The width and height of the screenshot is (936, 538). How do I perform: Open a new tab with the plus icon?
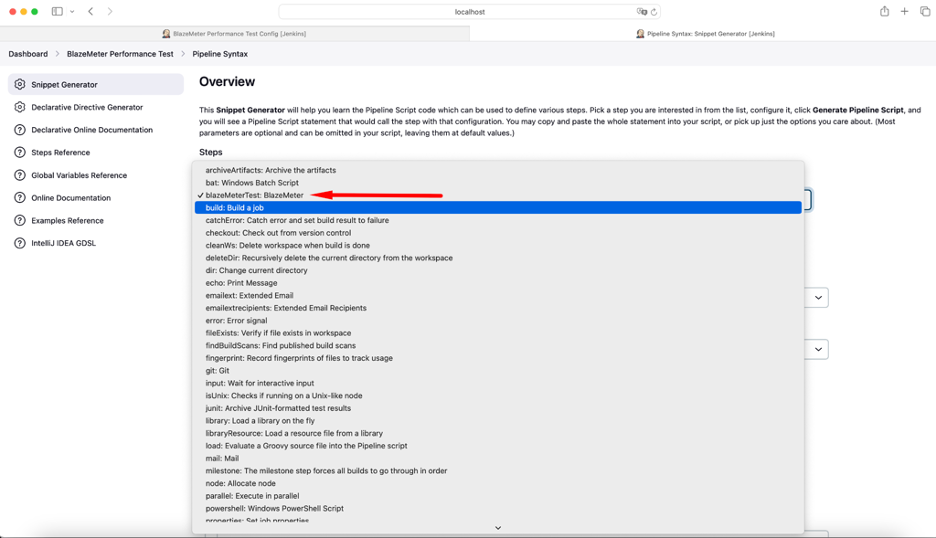[904, 11]
